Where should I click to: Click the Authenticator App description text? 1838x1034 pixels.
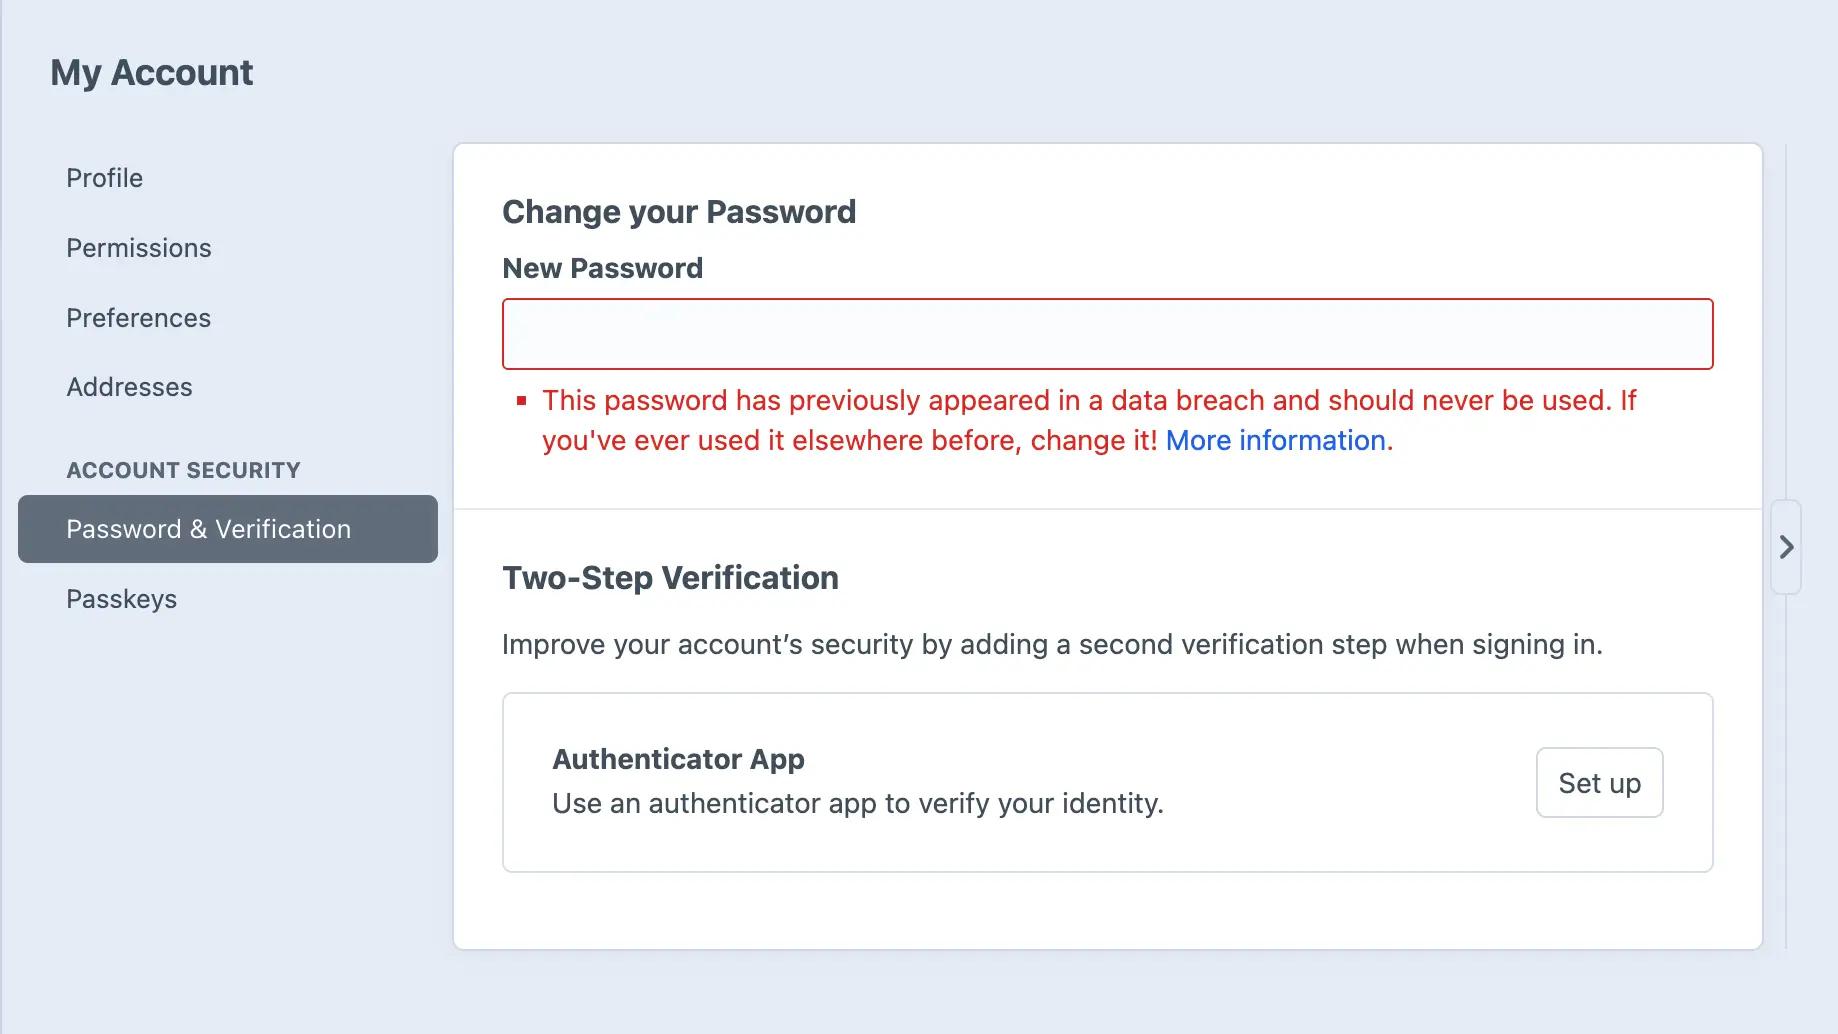pos(857,802)
